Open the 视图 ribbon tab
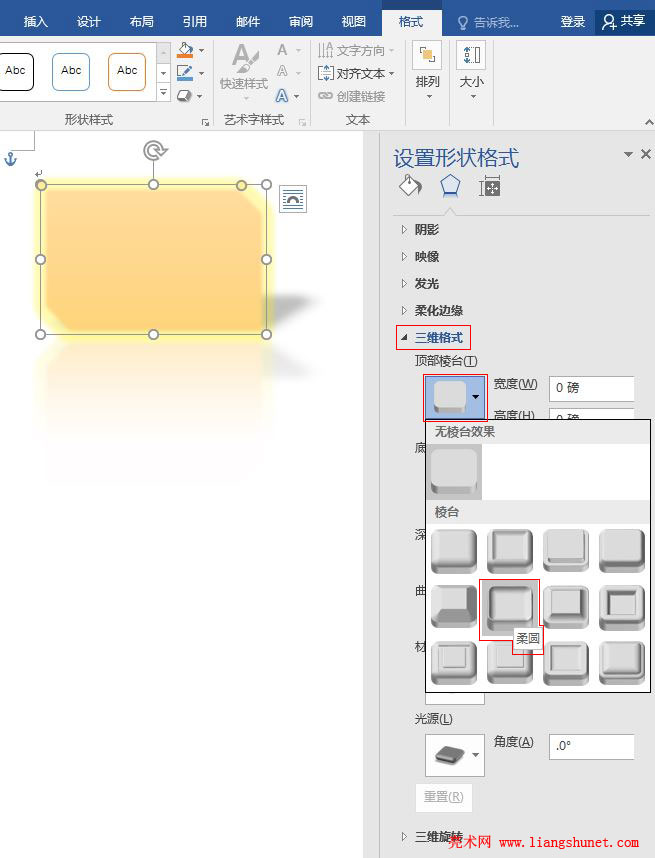 pyautogui.click(x=353, y=22)
